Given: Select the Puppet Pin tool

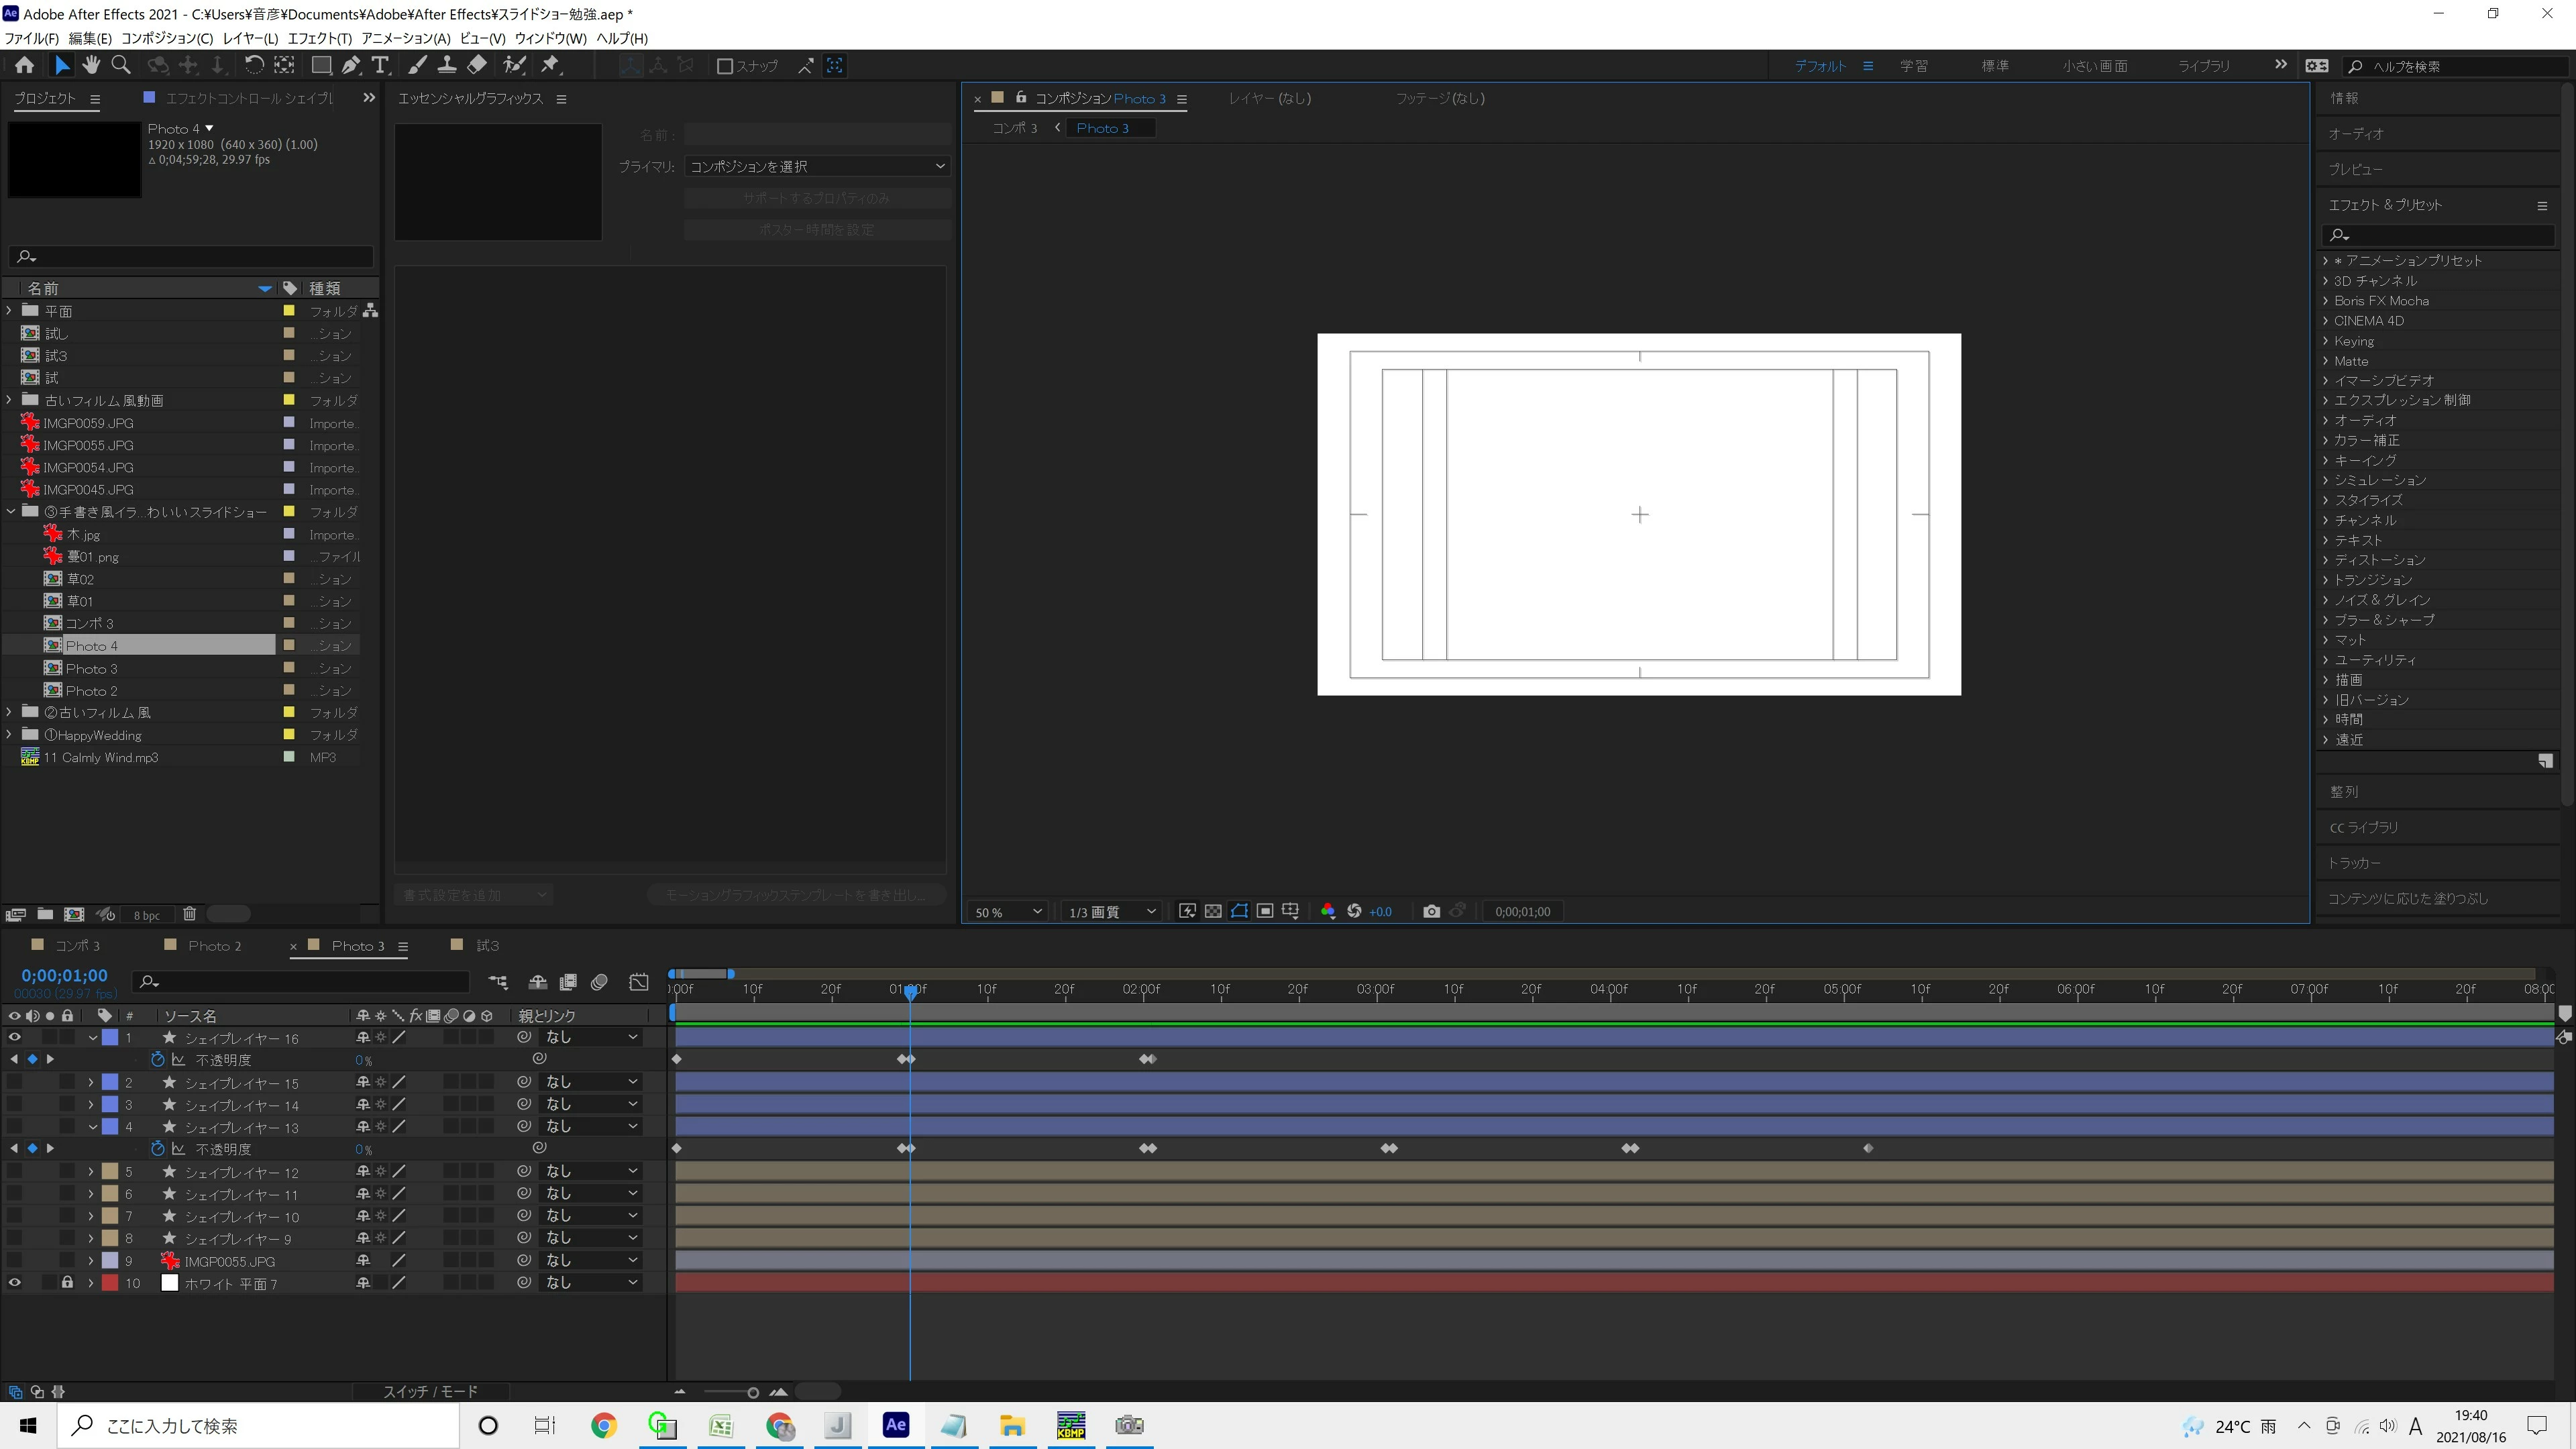Looking at the screenshot, I should point(550,65).
